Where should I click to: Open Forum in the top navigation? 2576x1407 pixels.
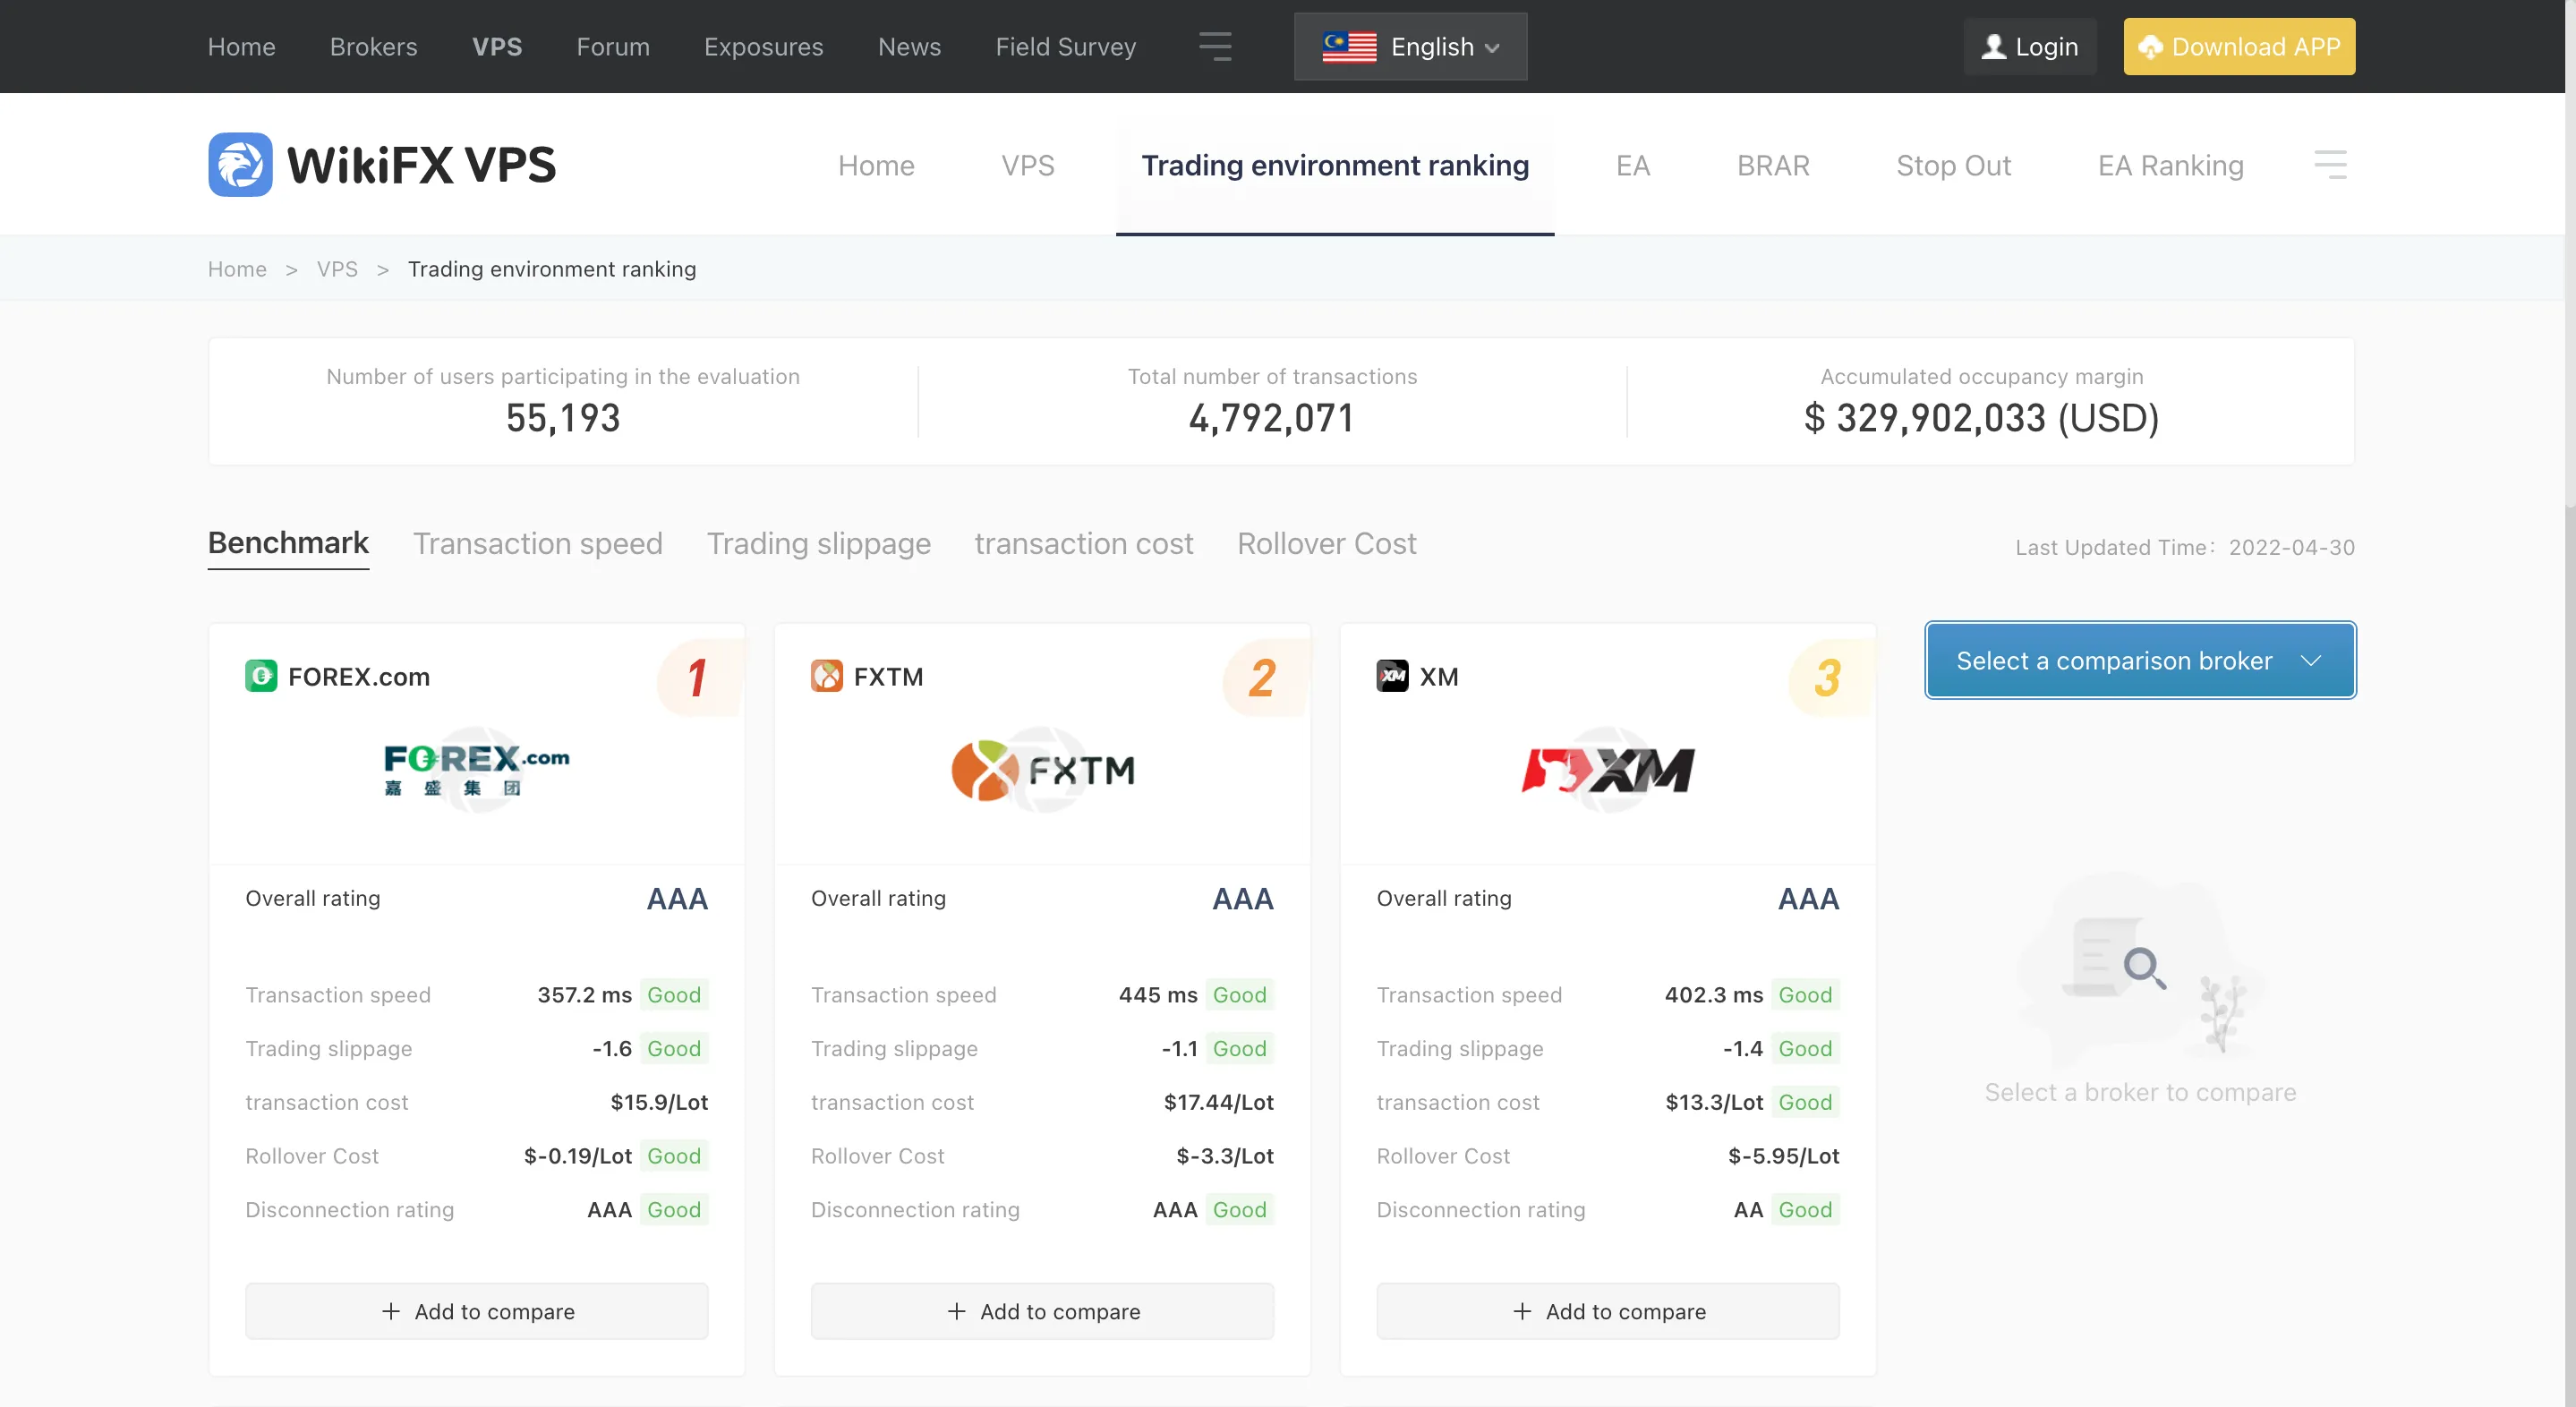[613, 46]
